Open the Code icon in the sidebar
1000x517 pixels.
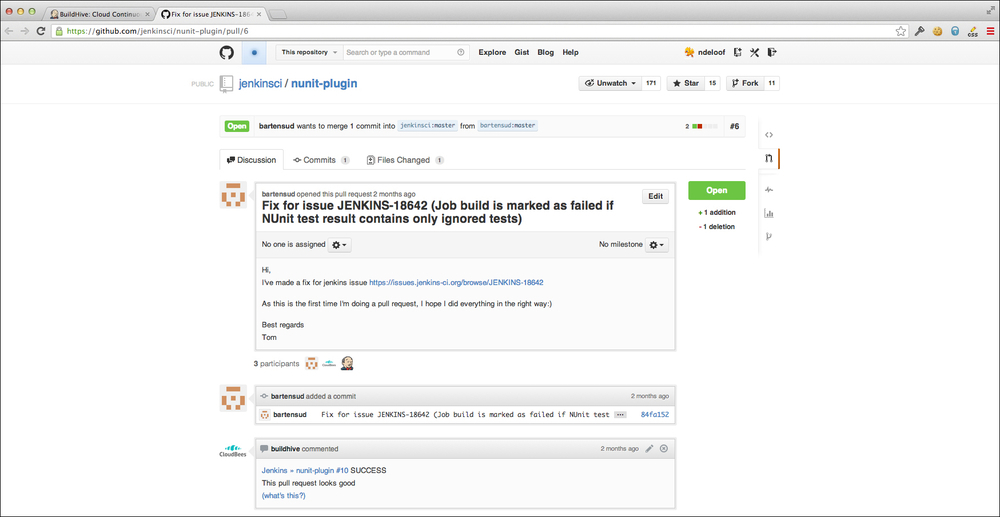tap(768, 134)
